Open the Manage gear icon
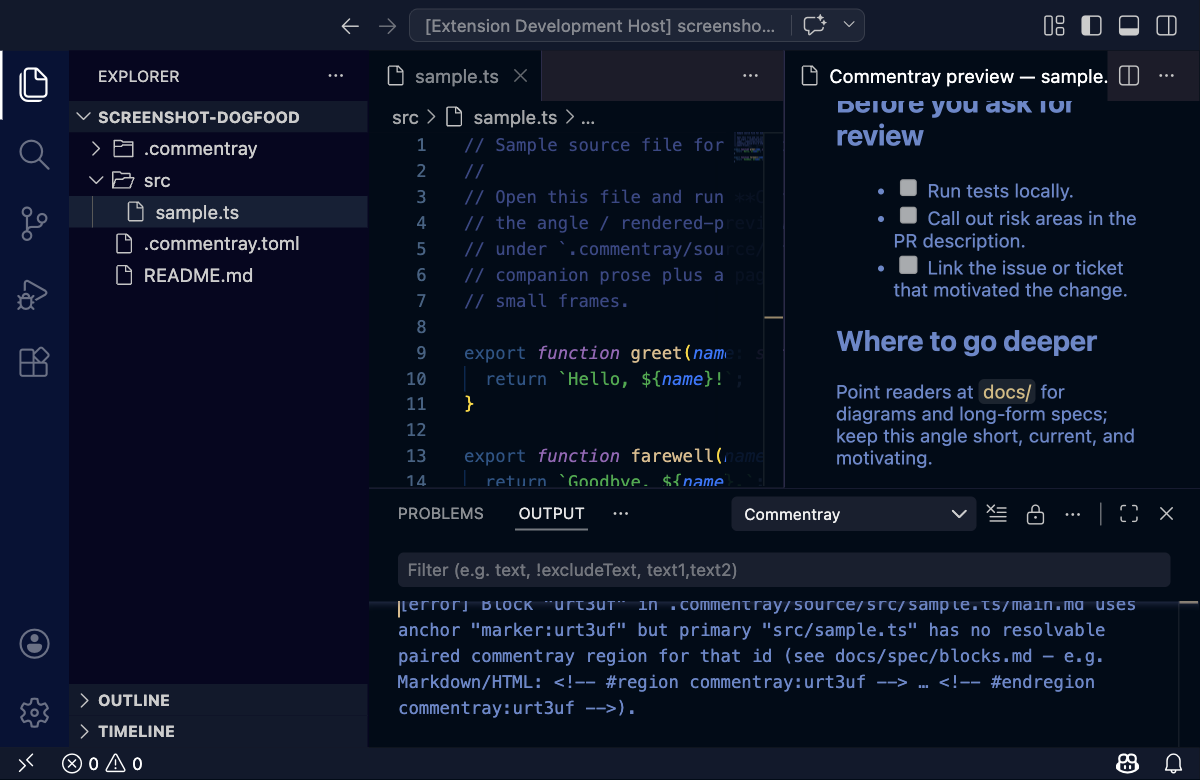Image resolution: width=1200 pixels, height=780 pixels. pos(34,712)
